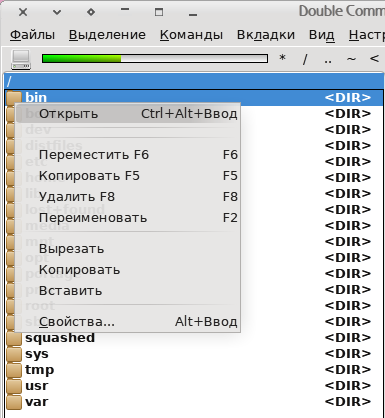Click the * drive bar button
Screen dimensions: 385x418
tap(282, 59)
